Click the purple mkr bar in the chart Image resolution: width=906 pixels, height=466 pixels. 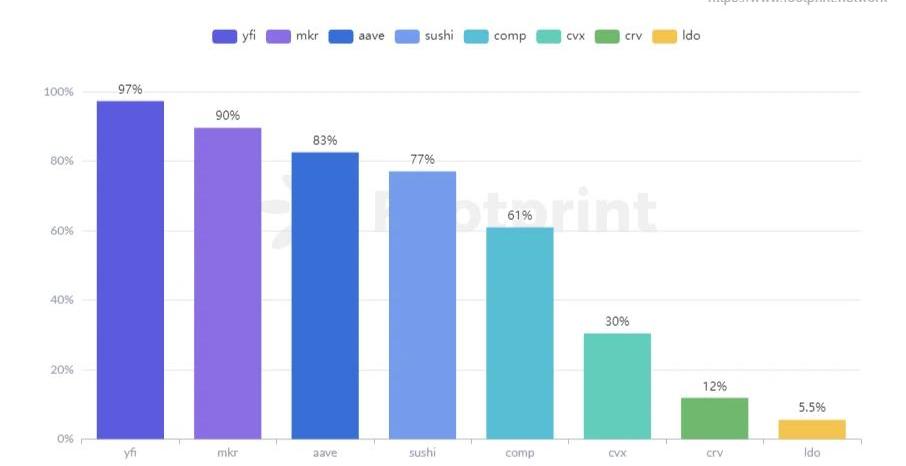pos(227,283)
